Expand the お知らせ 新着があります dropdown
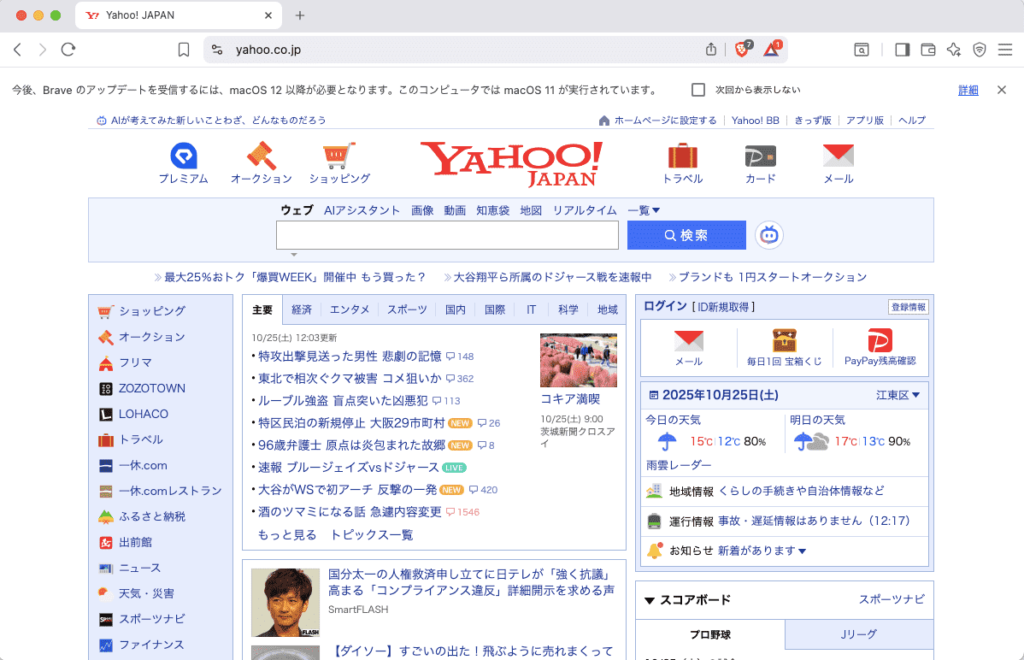Viewport: 1024px width, 660px height. click(762, 550)
